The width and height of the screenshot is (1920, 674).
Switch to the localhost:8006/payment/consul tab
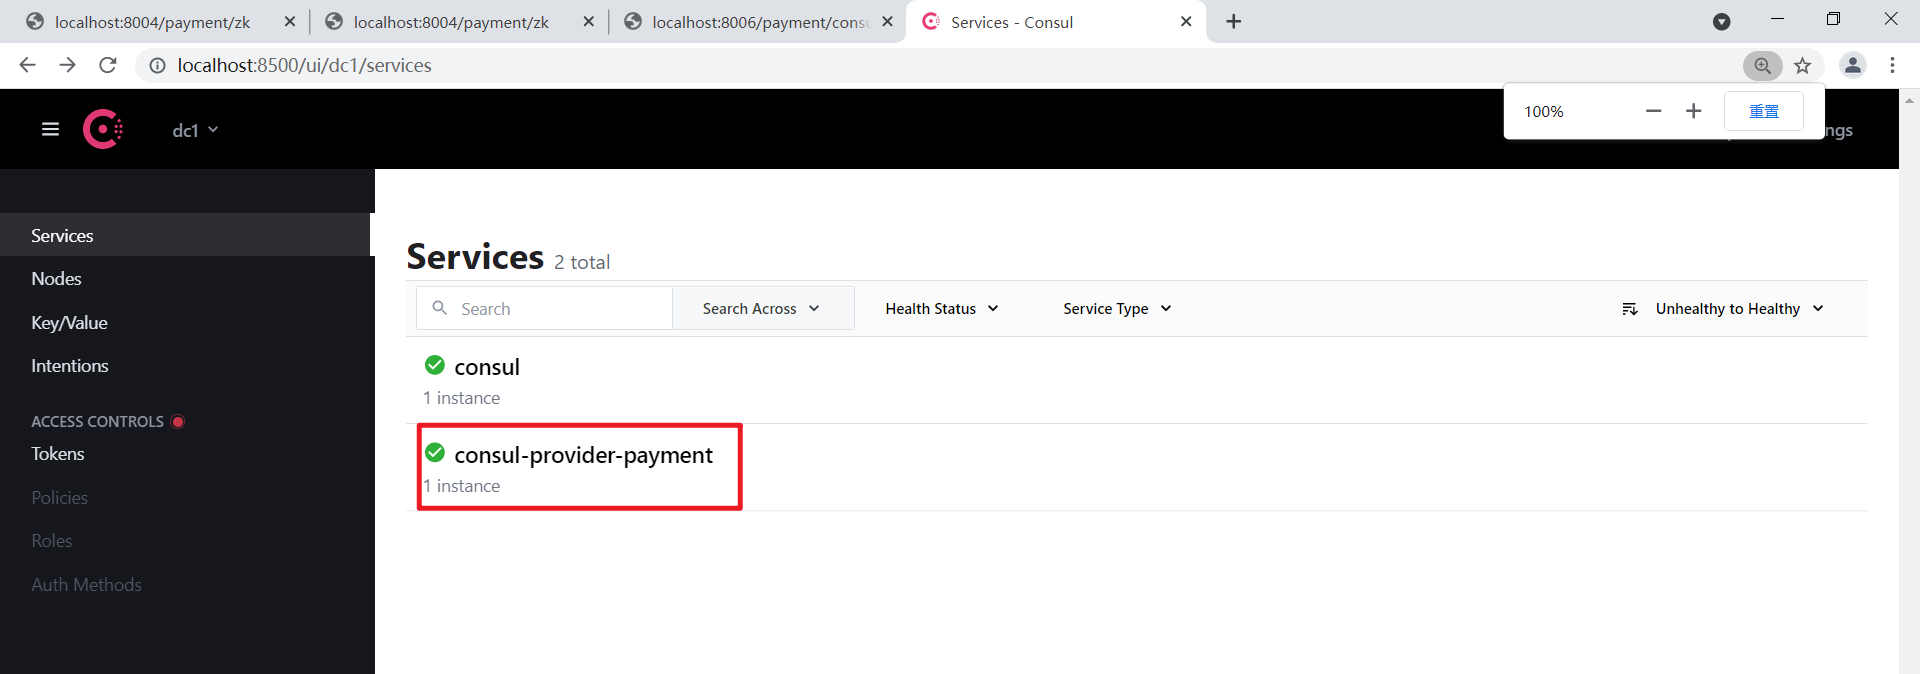click(x=760, y=22)
